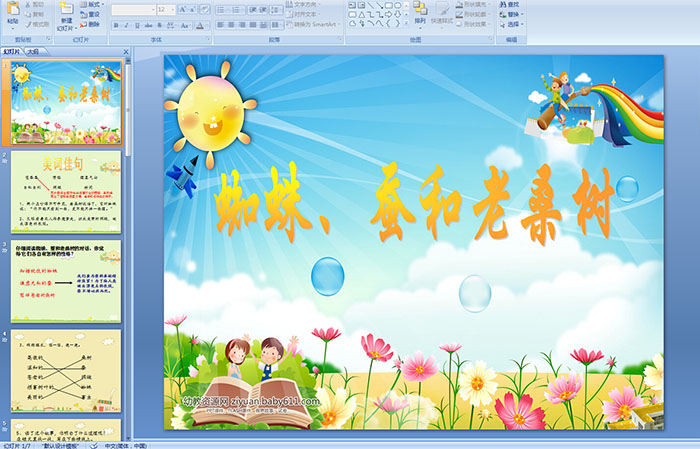Click the Numbering list icon
Image resolution: width=700 pixels, height=449 pixels.
pyautogui.click(x=236, y=10)
